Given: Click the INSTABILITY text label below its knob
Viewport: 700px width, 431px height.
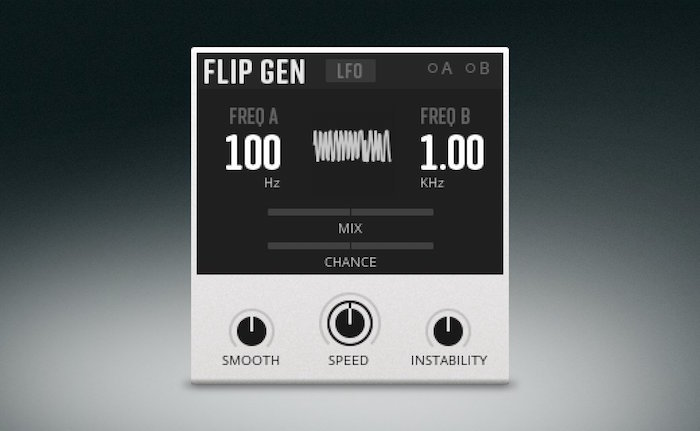Looking at the screenshot, I should pyautogui.click(x=449, y=360).
